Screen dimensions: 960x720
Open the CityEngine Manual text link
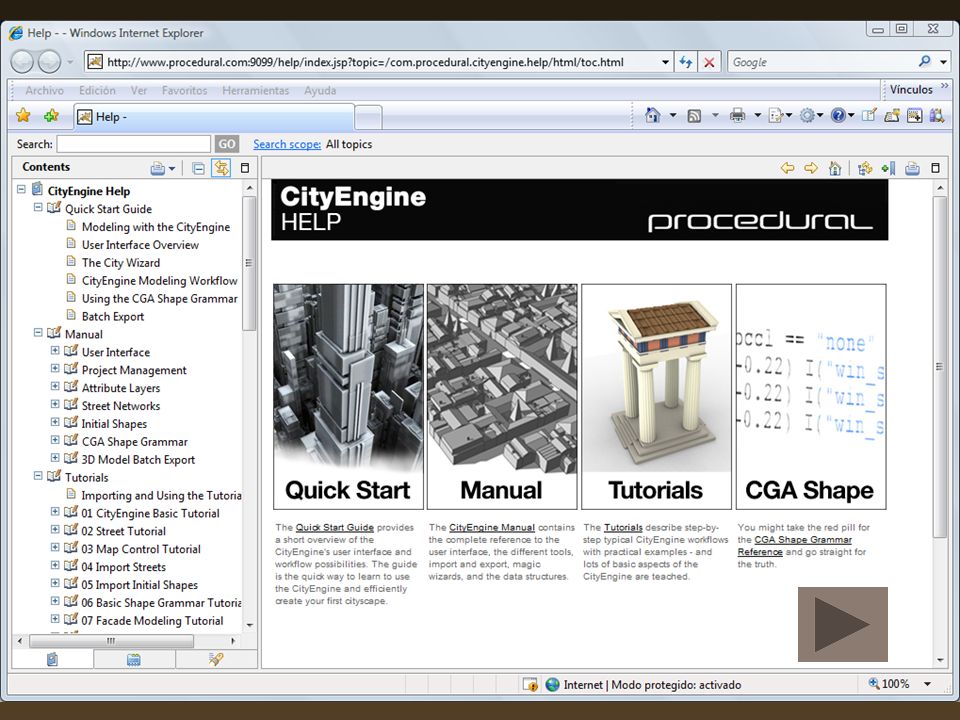tap(492, 527)
